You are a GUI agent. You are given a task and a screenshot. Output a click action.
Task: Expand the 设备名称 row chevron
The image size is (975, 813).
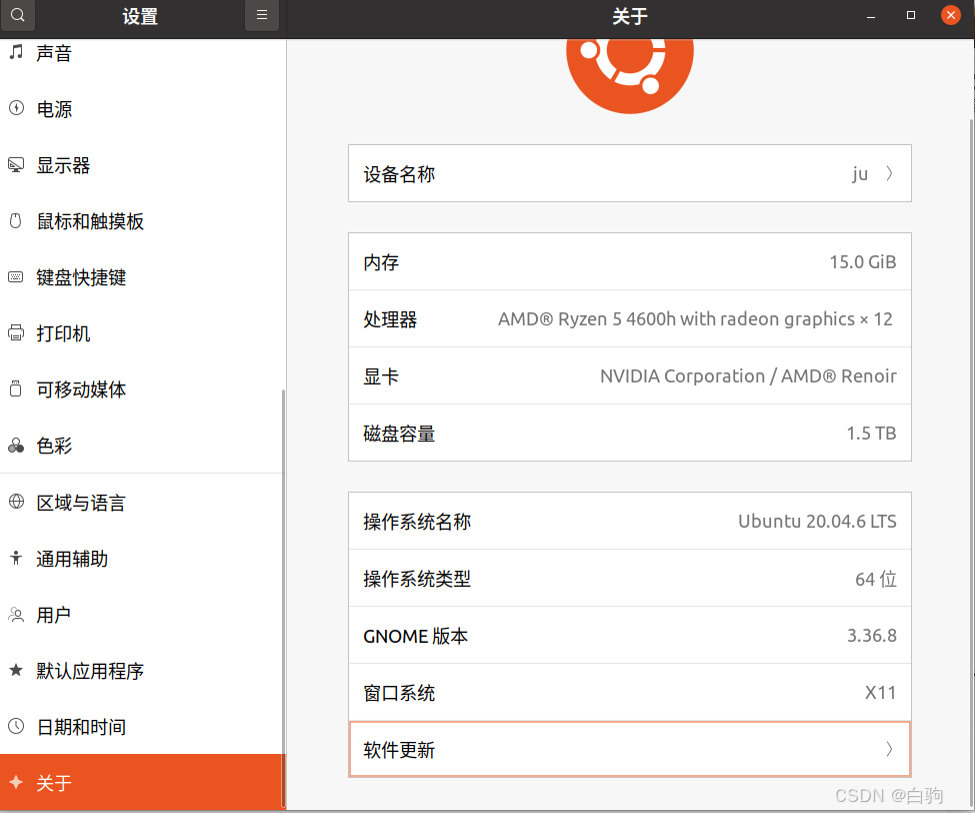coord(889,174)
